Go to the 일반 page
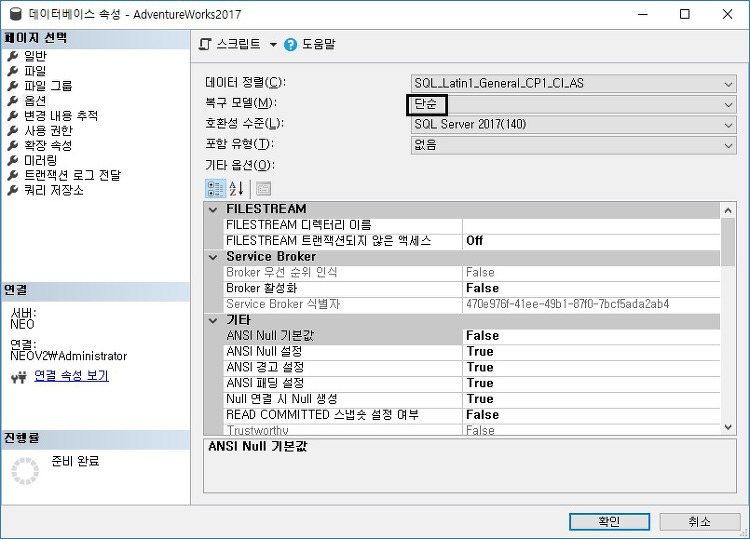 [x=35, y=56]
